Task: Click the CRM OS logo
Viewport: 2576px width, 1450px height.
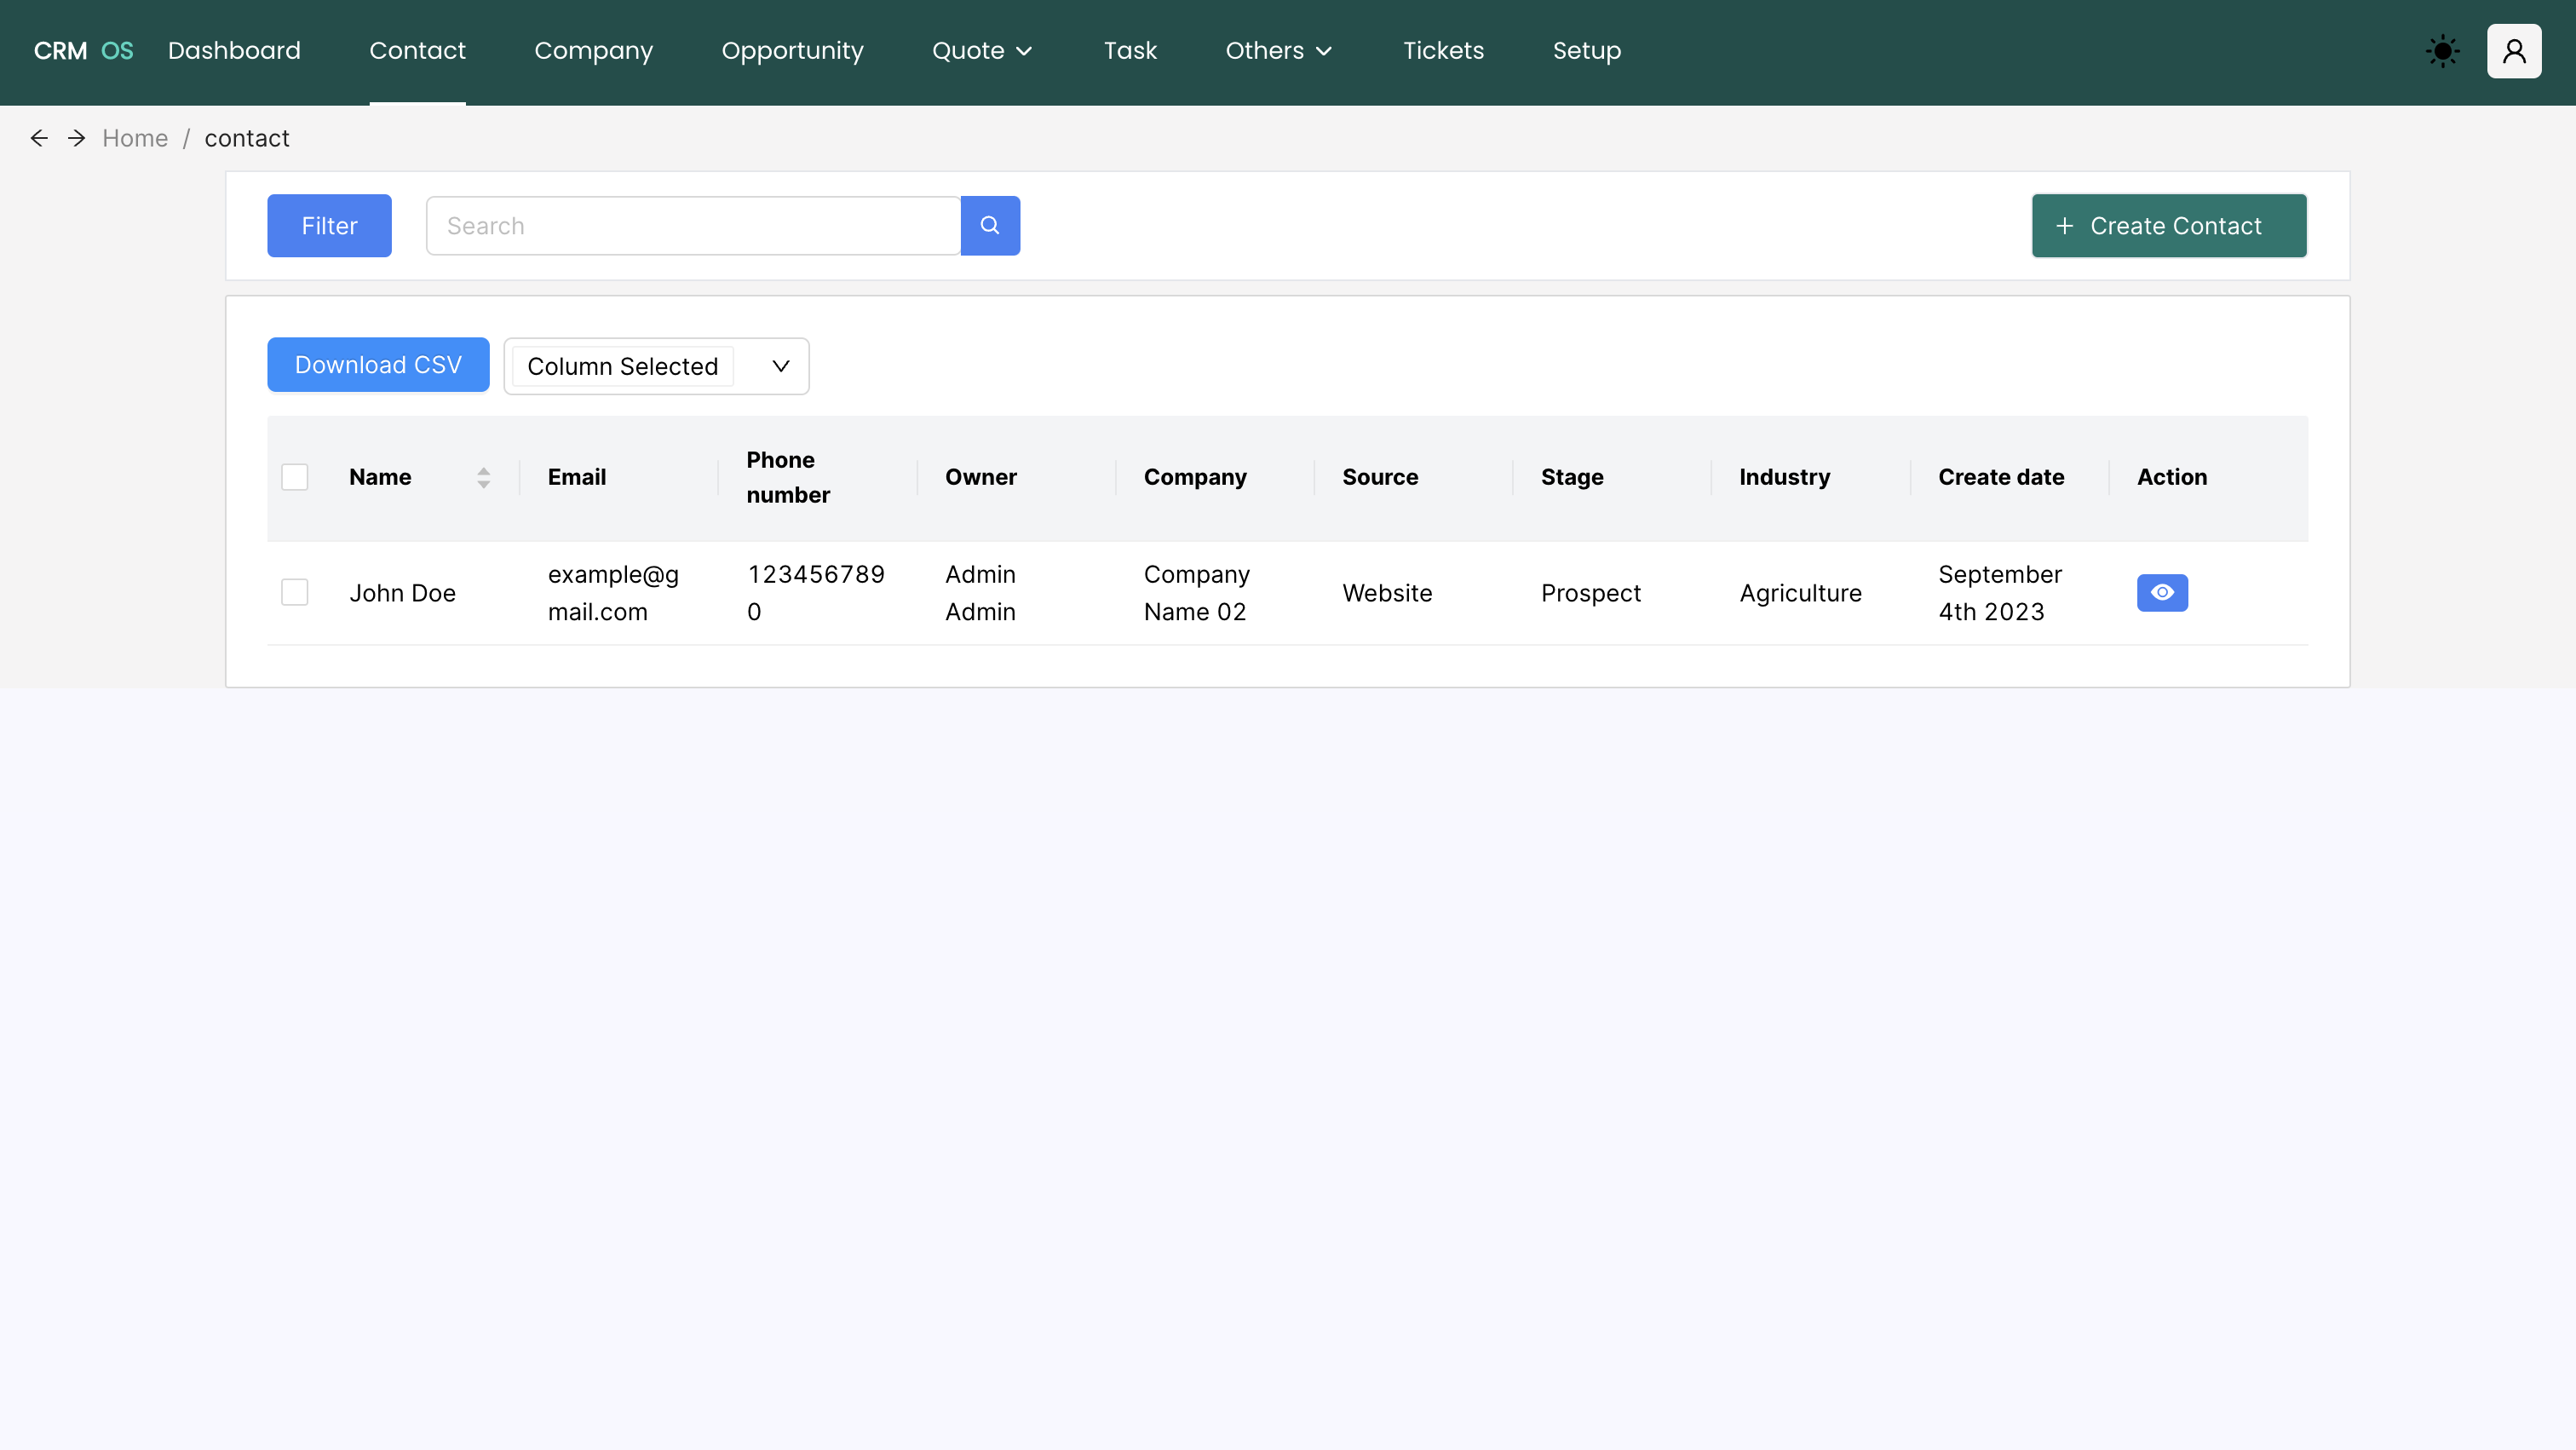Action: pyautogui.click(x=83, y=51)
